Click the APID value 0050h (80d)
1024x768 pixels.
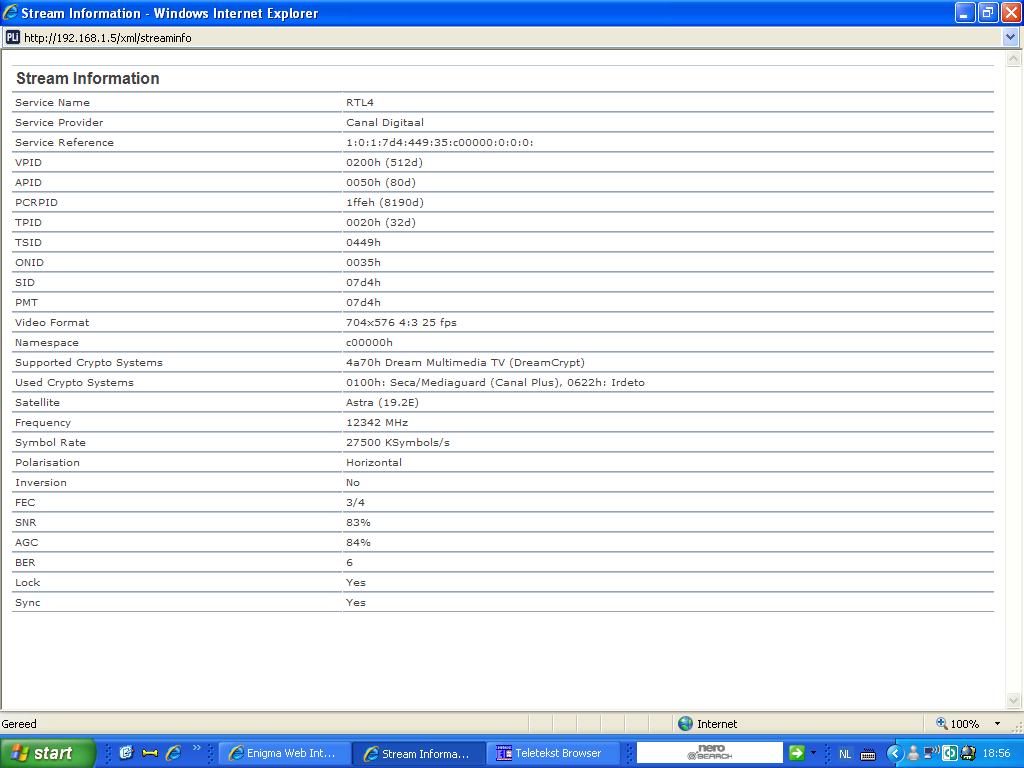point(381,183)
